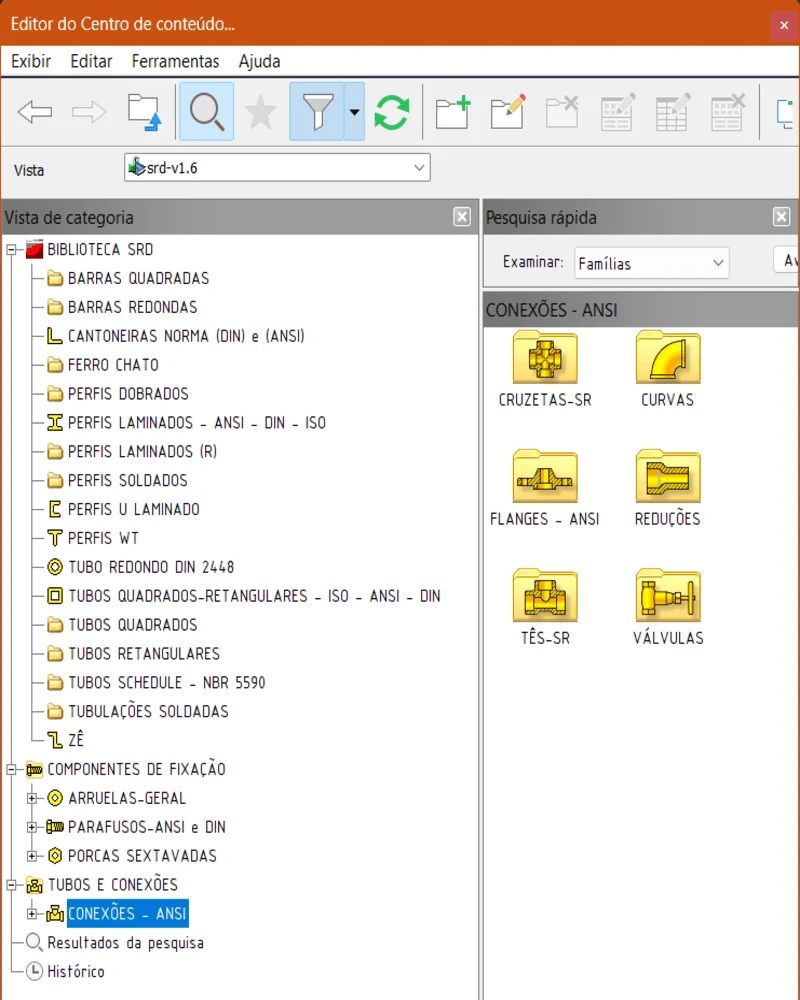Click the create new category icon
800x1000 pixels.
tap(453, 112)
